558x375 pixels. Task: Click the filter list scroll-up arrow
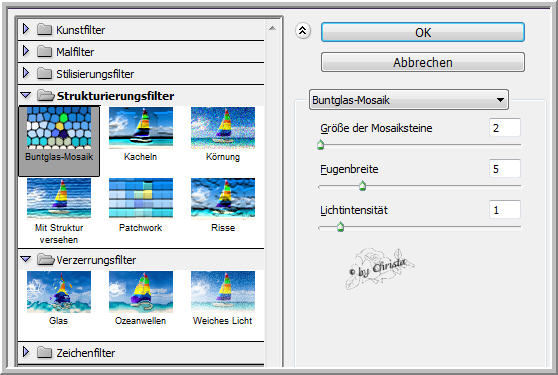point(272,28)
